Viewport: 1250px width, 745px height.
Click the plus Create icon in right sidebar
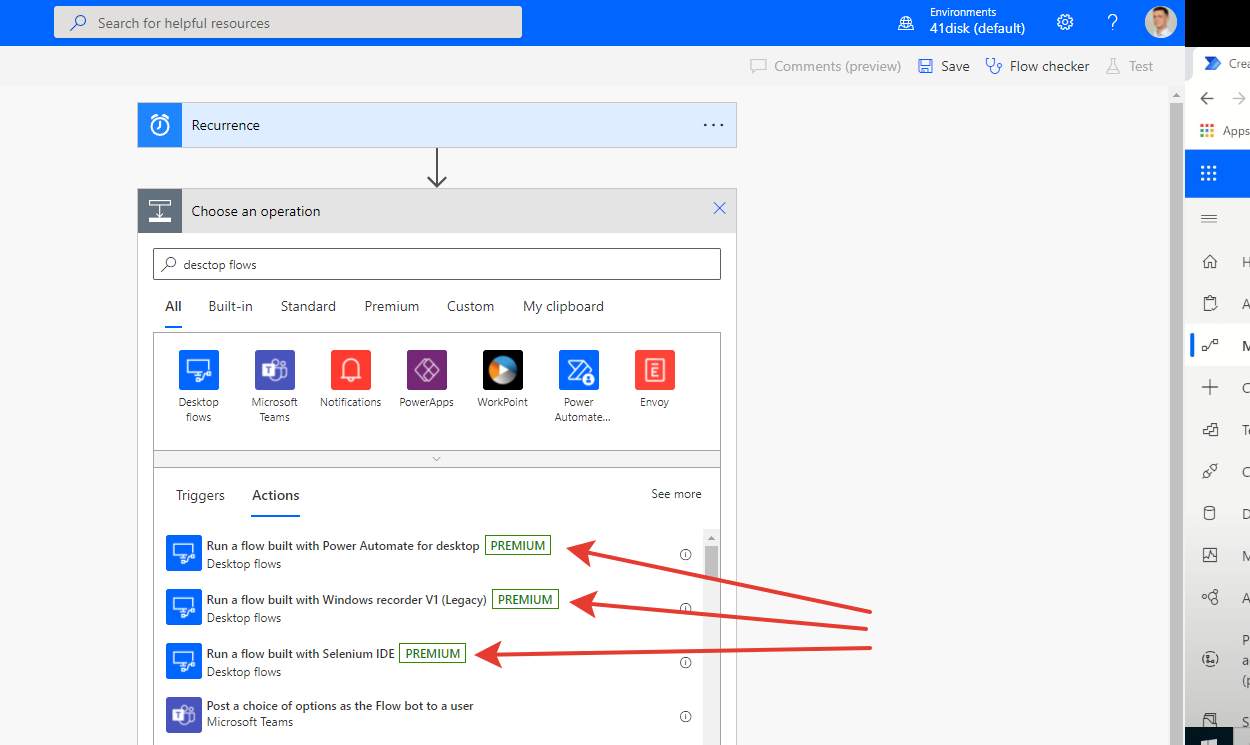(x=1210, y=388)
